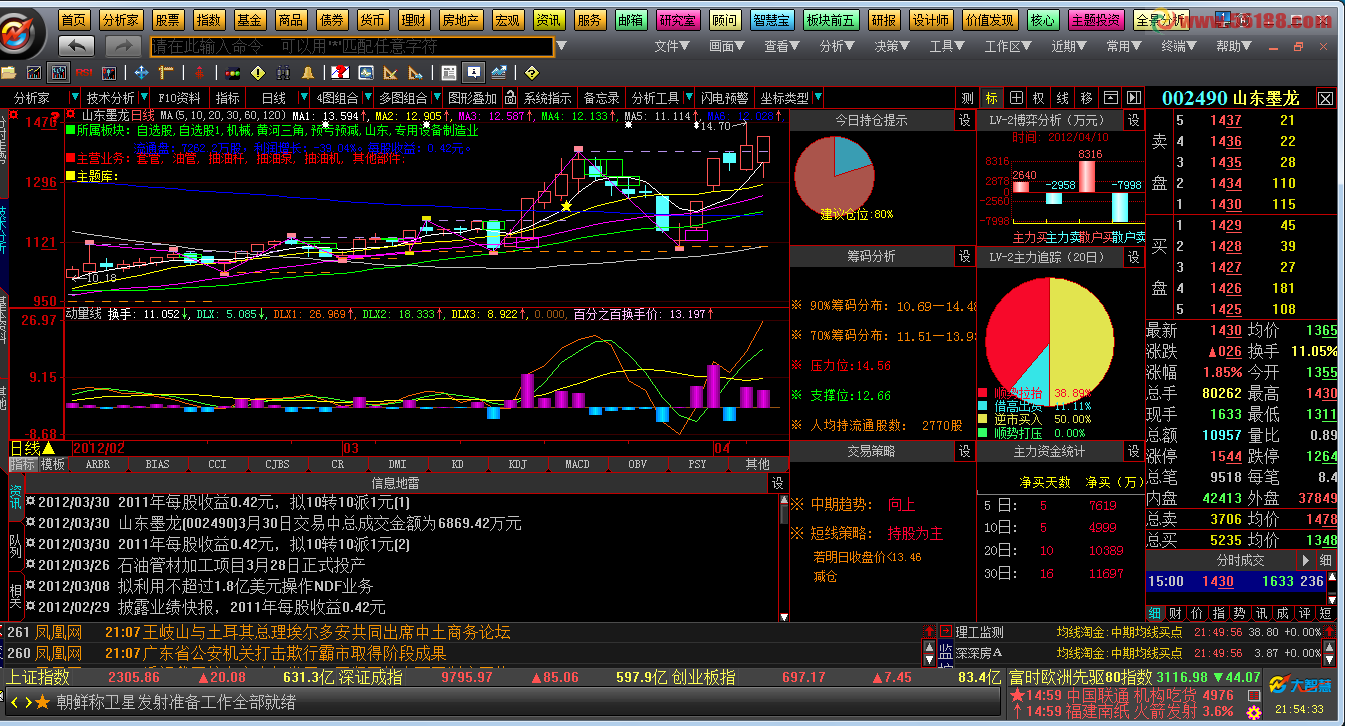Click the command input field
The image size is (1345, 726).
[x=351, y=46]
